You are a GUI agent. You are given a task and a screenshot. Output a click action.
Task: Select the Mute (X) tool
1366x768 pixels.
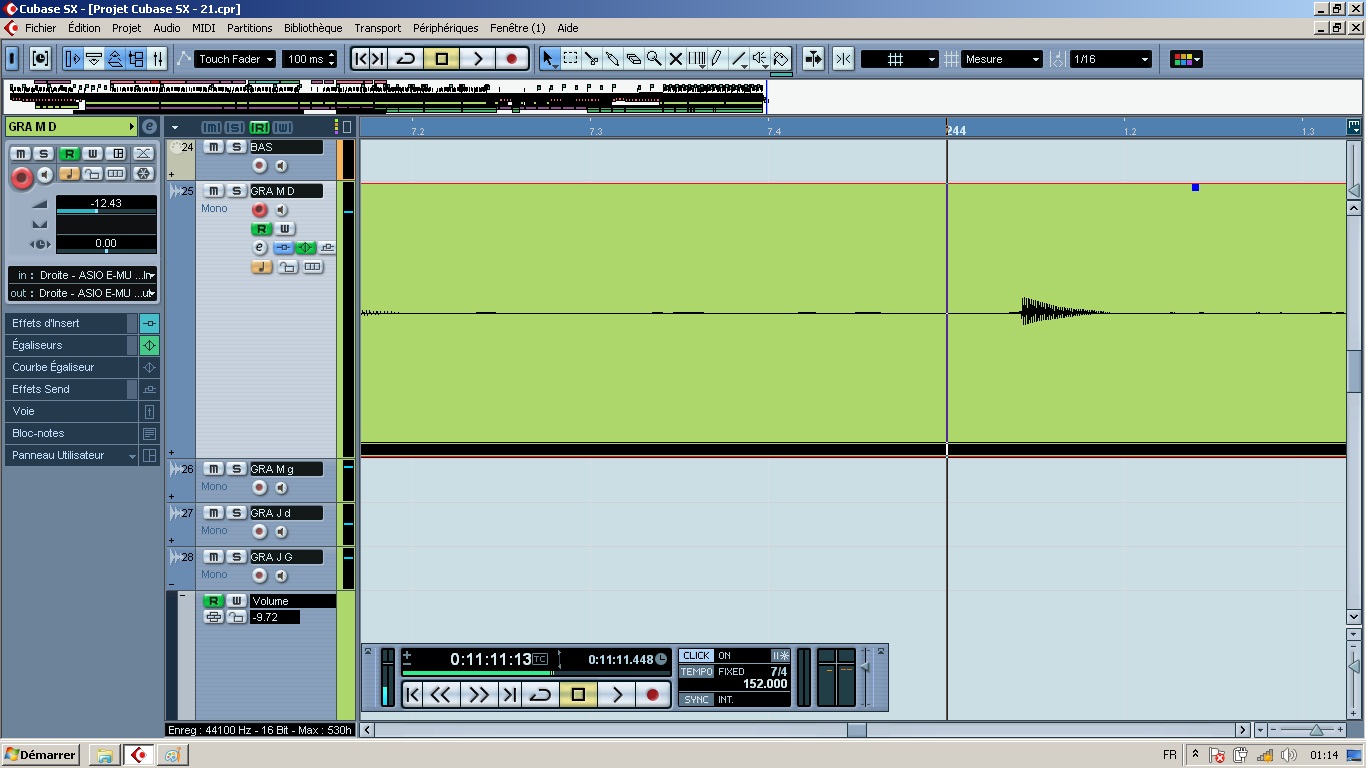coord(675,59)
